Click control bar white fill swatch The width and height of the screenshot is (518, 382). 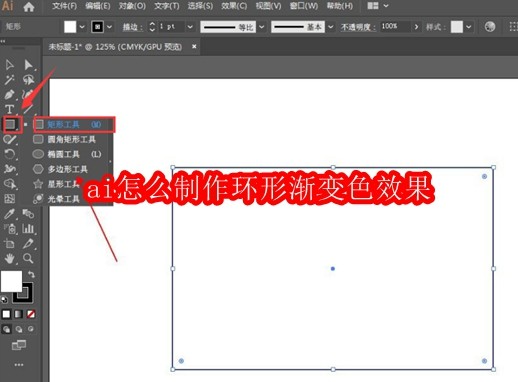pos(70,27)
